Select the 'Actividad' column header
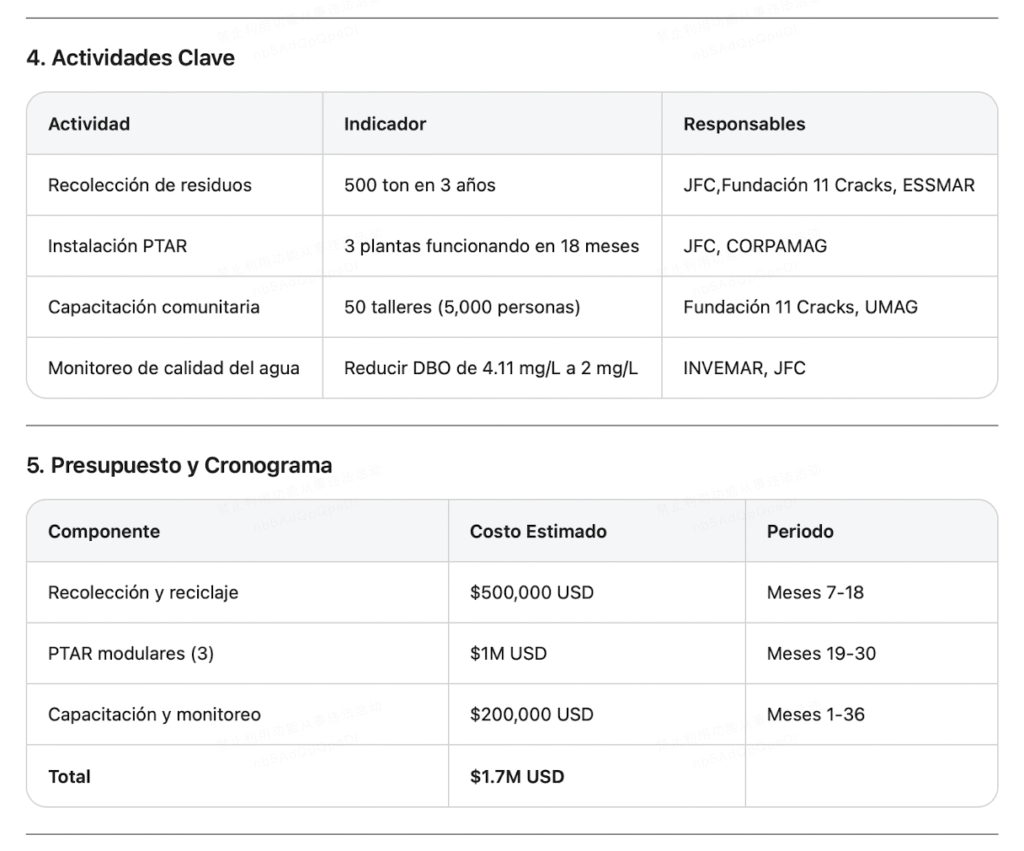The height and width of the screenshot is (851, 1024). pyautogui.click(x=89, y=124)
